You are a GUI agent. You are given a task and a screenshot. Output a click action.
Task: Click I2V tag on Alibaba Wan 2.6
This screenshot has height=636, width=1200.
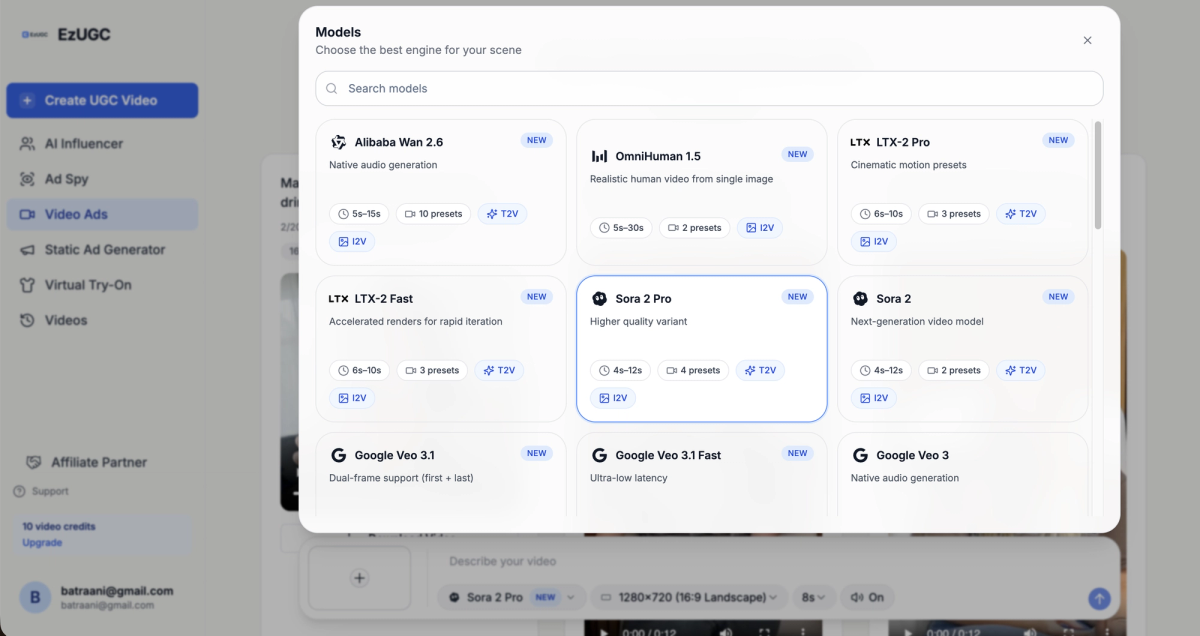[x=352, y=241]
